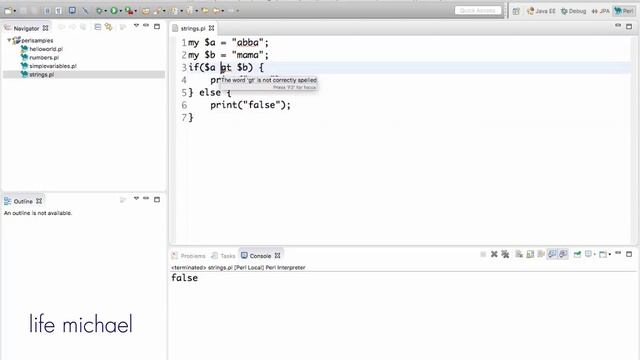640x360 pixels.
Task: Click the spelling tooltip for 'gt'
Action: 269,83
